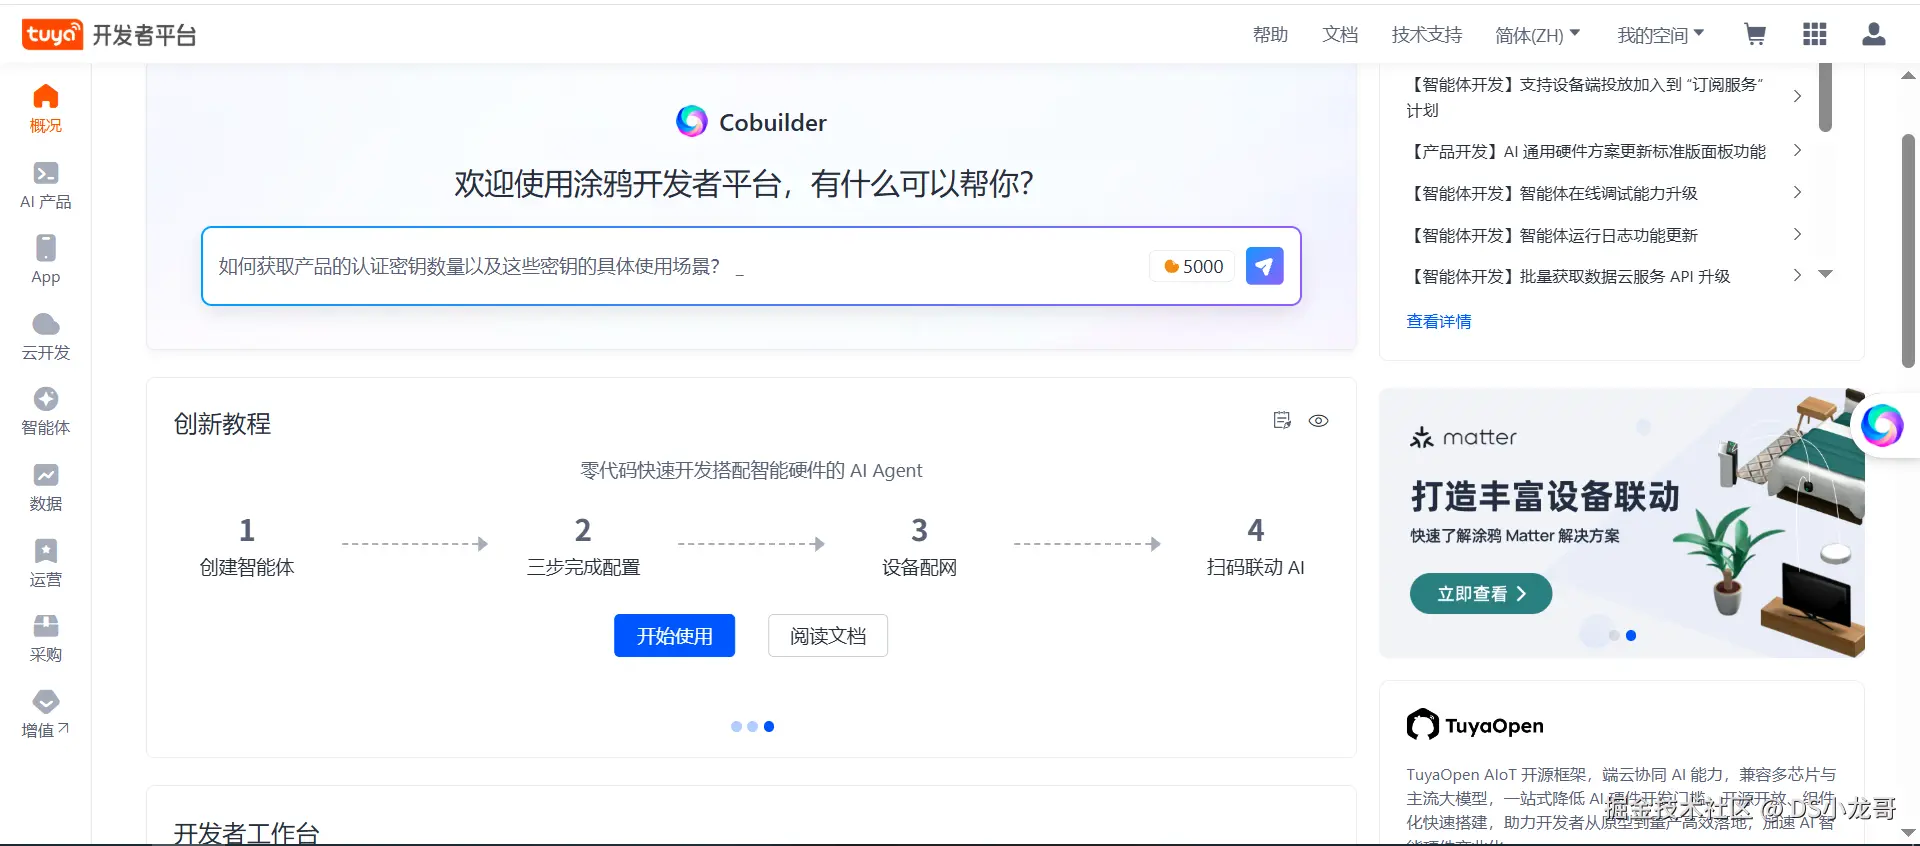Click the tutorial edit list icon in 创新教程

pyautogui.click(x=1282, y=420)
